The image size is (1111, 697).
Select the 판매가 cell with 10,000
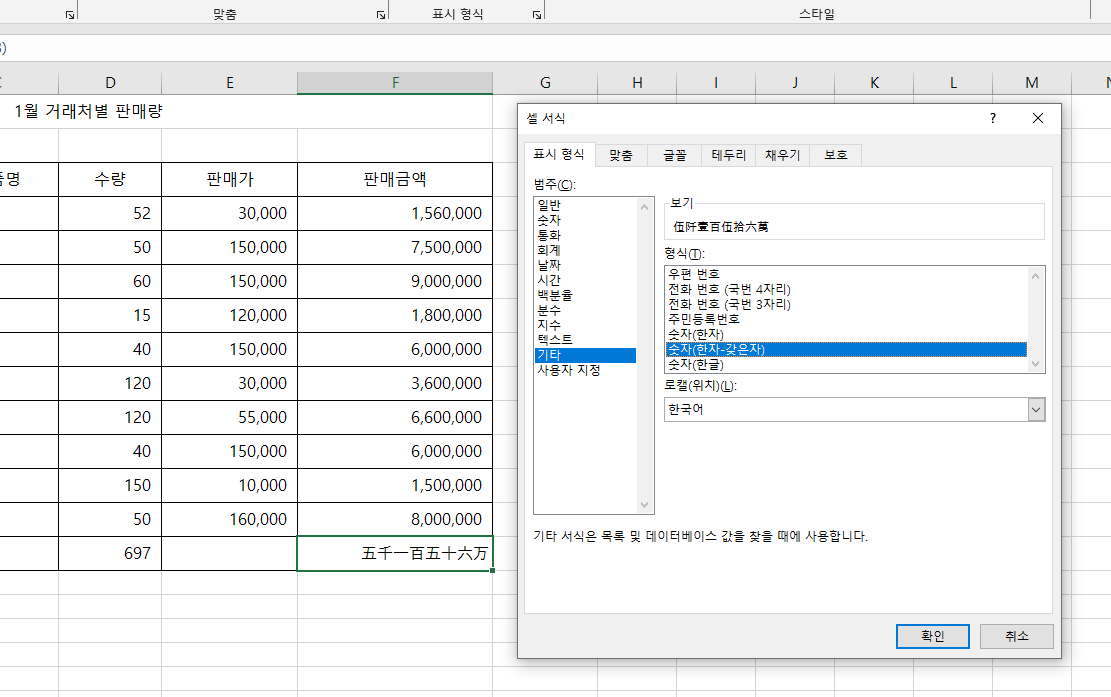[230, 485]
